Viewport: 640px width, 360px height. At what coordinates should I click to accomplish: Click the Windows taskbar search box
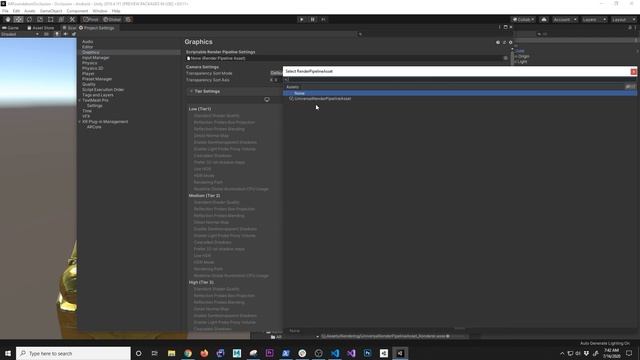(73, 353)
